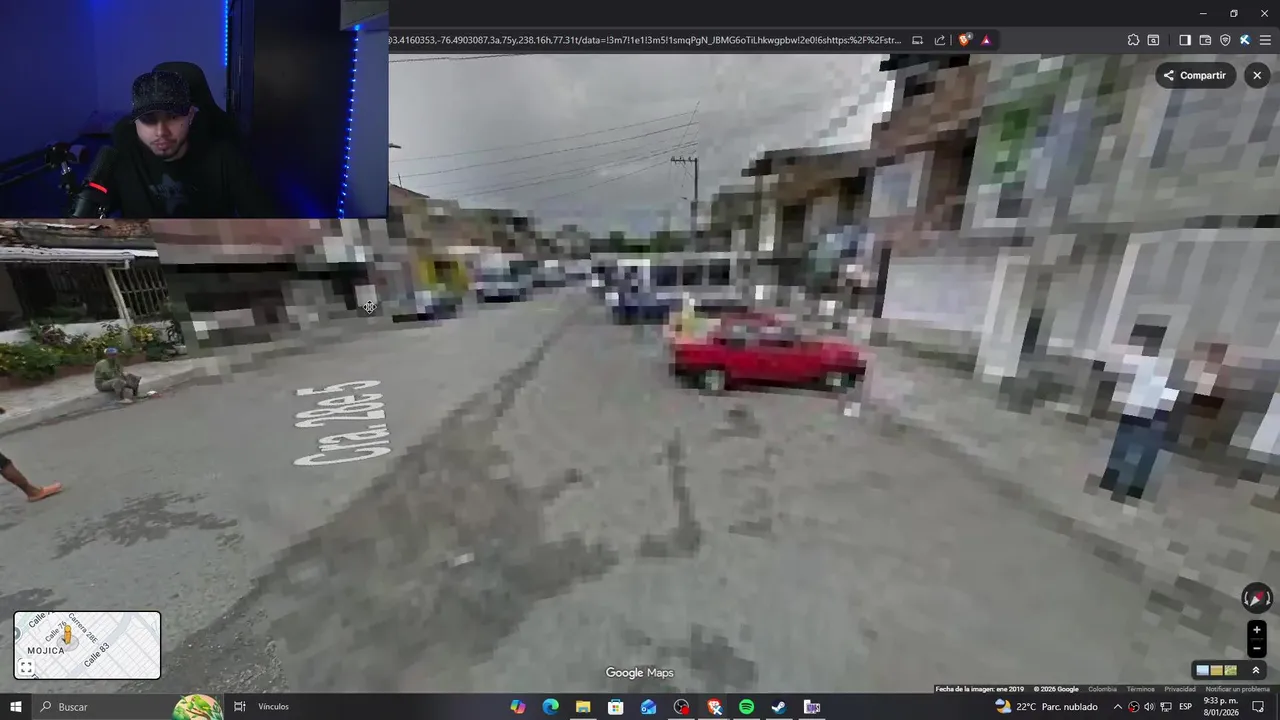Open File Explorer from the taskbar
This screenshot has width=1280, height=720.
coord(583,707)
